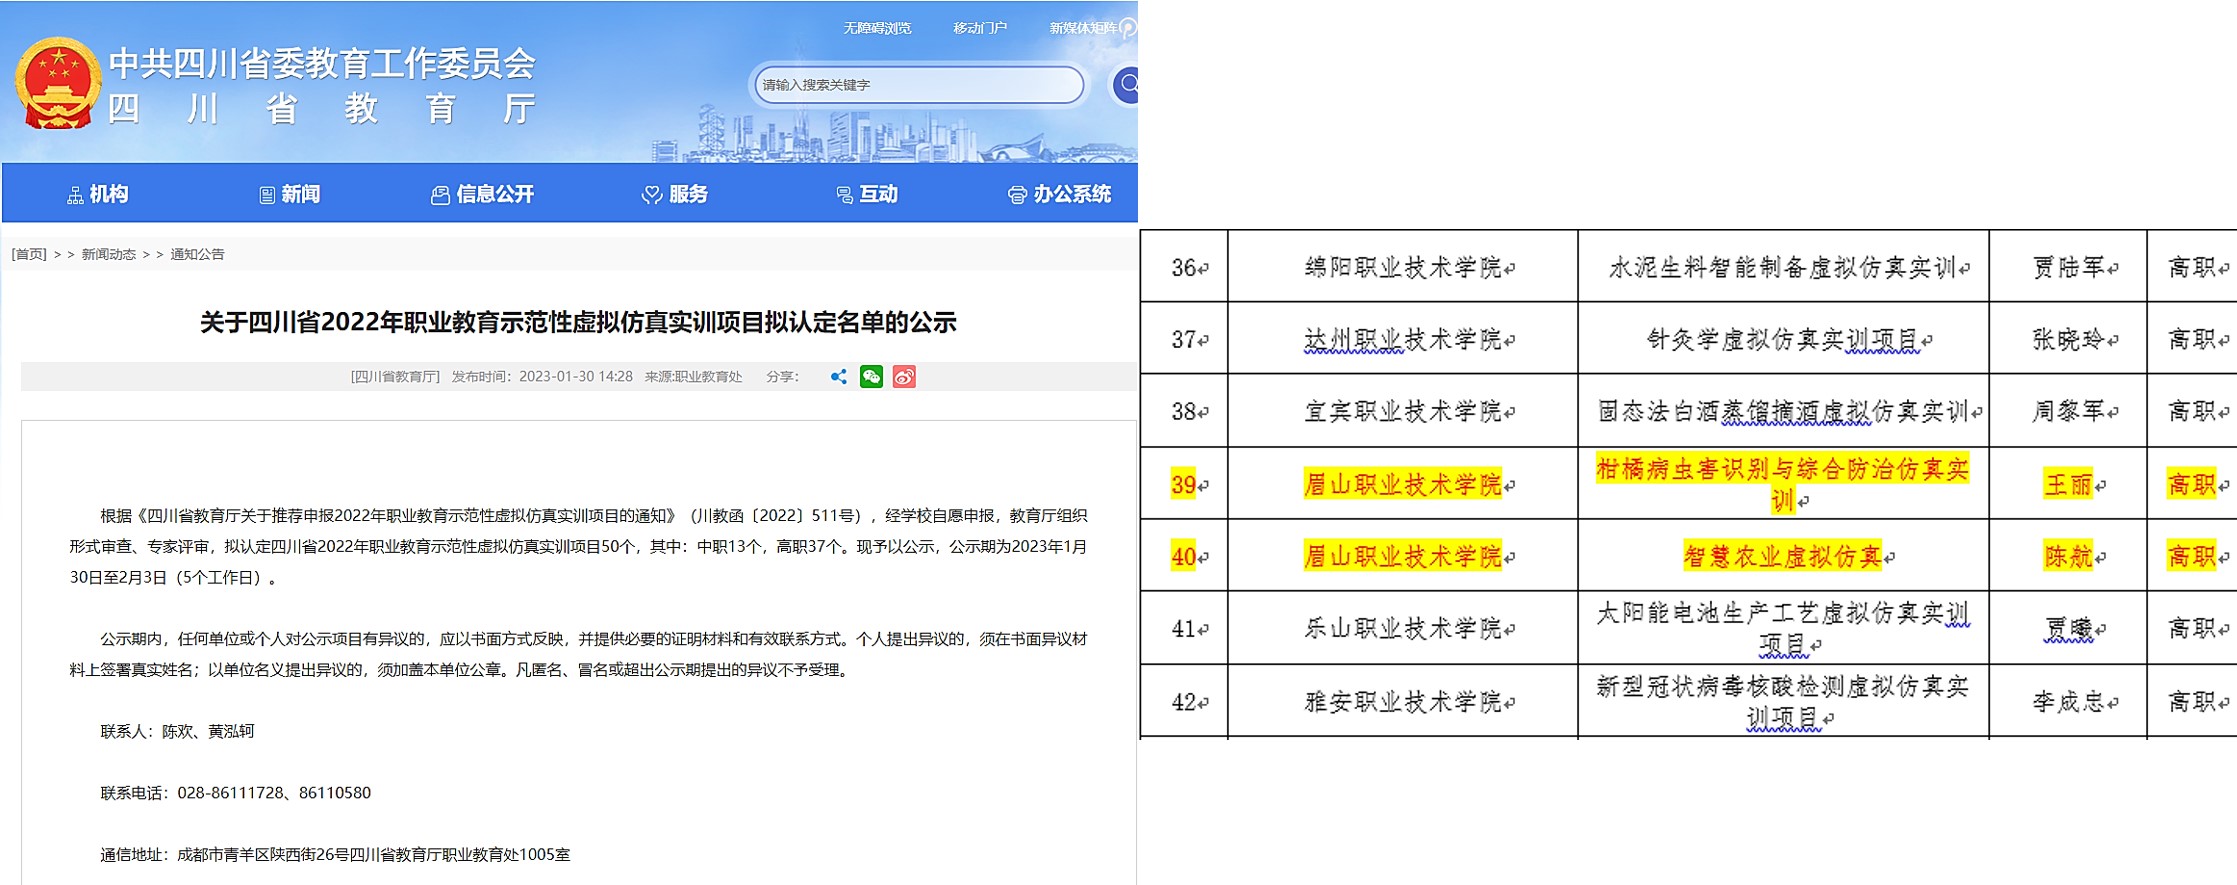Share article via Weibo icon

(904, 377)
